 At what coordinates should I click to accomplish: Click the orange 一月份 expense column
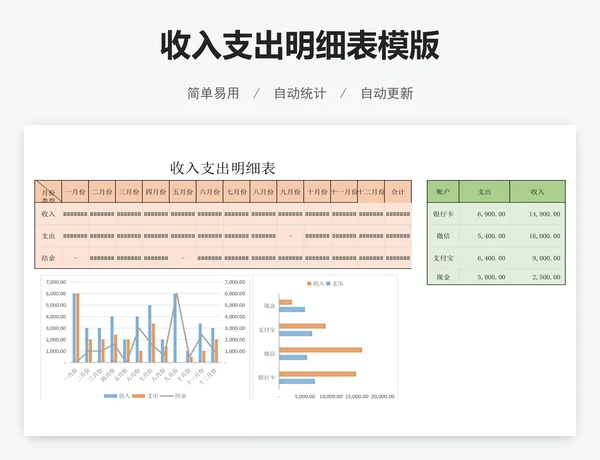click(78, 328)
